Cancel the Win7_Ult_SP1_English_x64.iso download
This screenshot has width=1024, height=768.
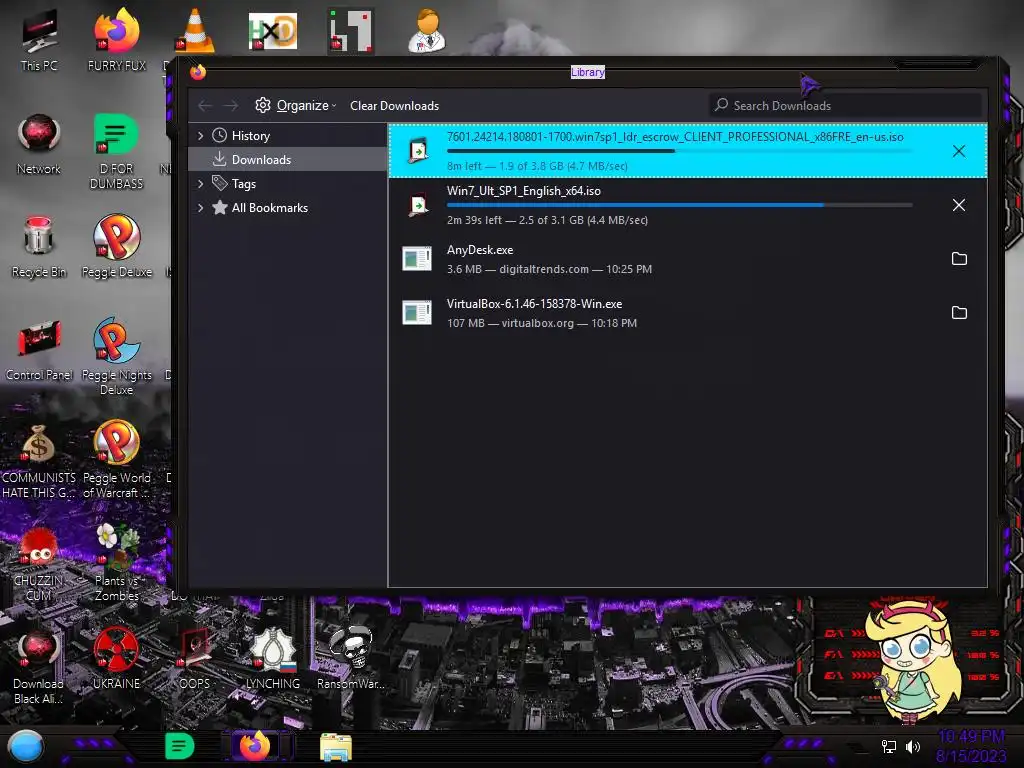(958, 205)
